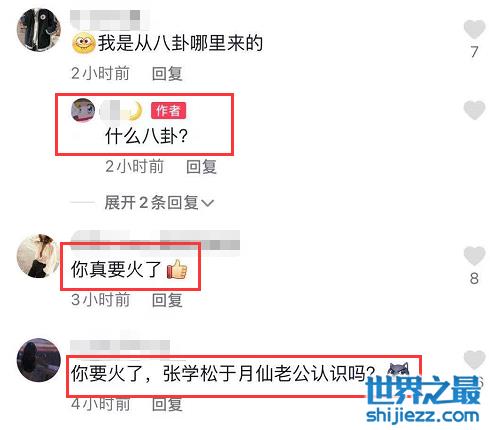
Task: Tap the like count 8
Action: coord(474,278)
